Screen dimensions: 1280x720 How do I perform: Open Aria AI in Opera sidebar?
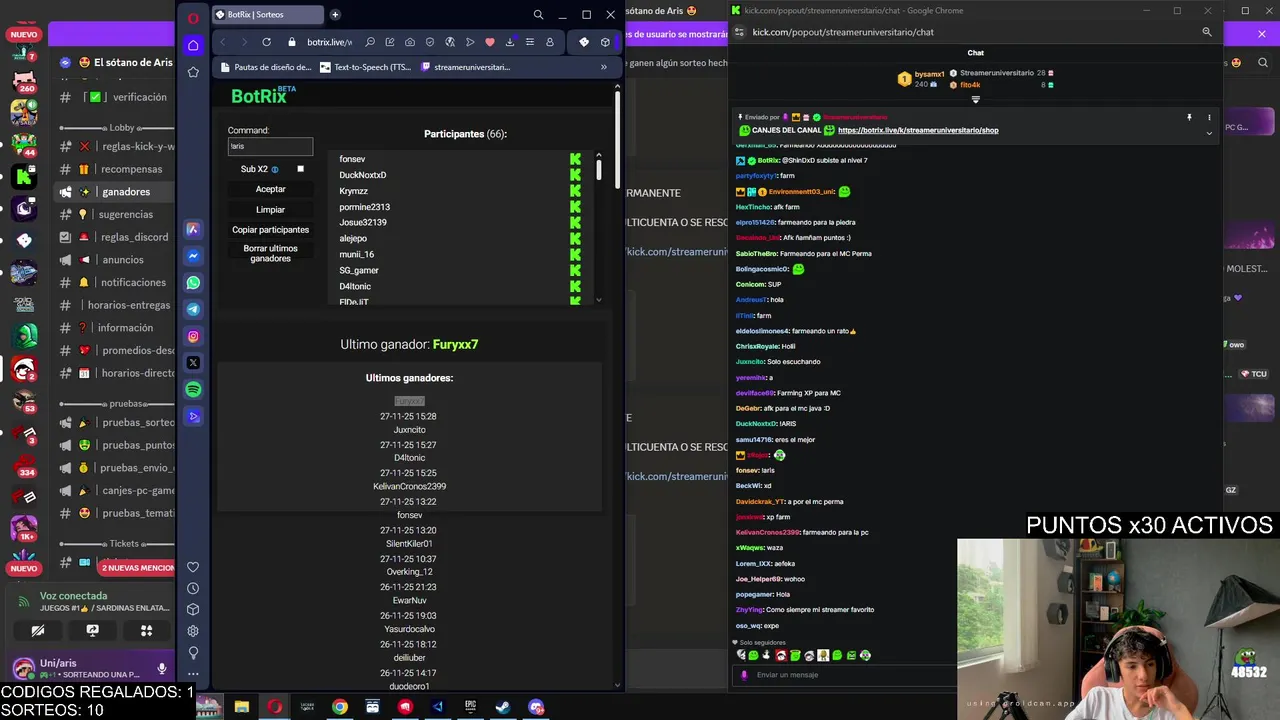193,229
